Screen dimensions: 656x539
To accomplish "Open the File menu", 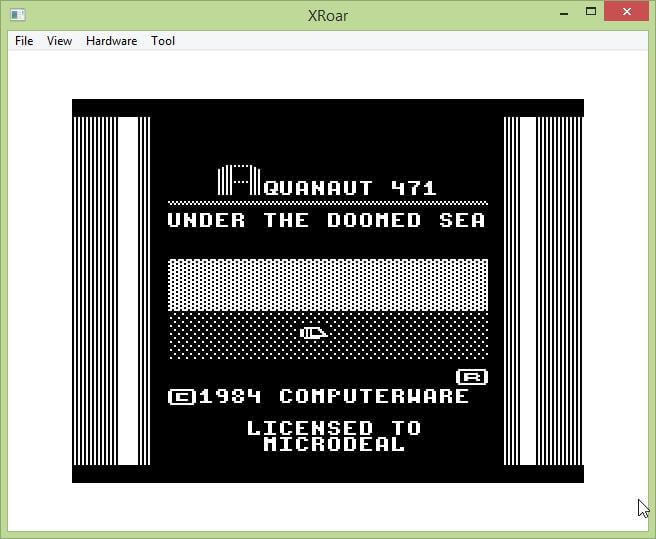I will click(24, 41).
